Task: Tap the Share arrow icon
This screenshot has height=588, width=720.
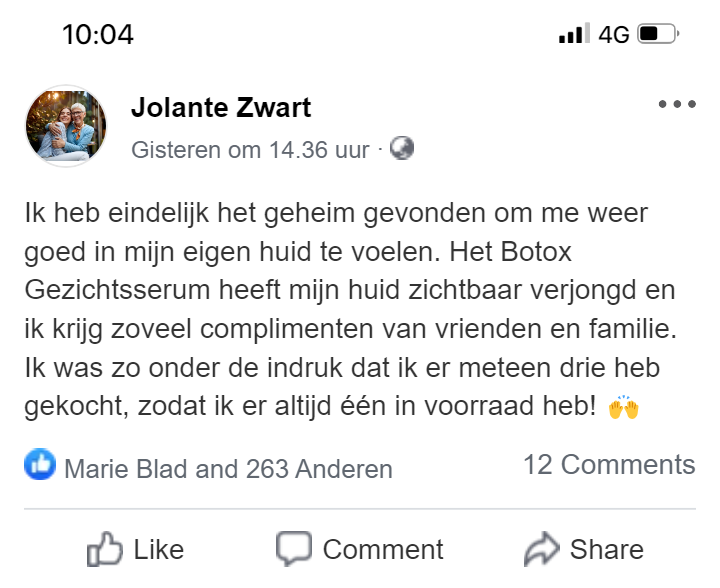Action: coord(542,548)
